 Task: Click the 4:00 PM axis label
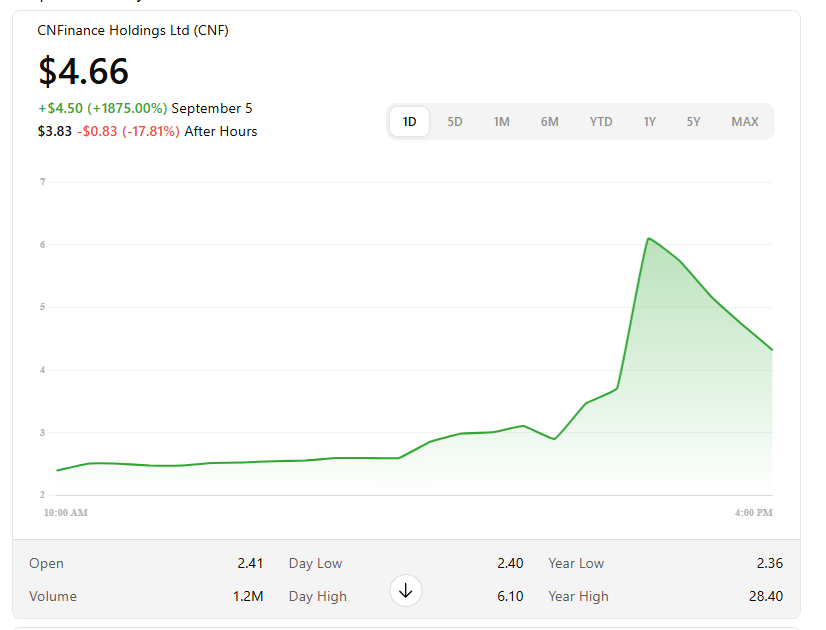coord(752,512)
